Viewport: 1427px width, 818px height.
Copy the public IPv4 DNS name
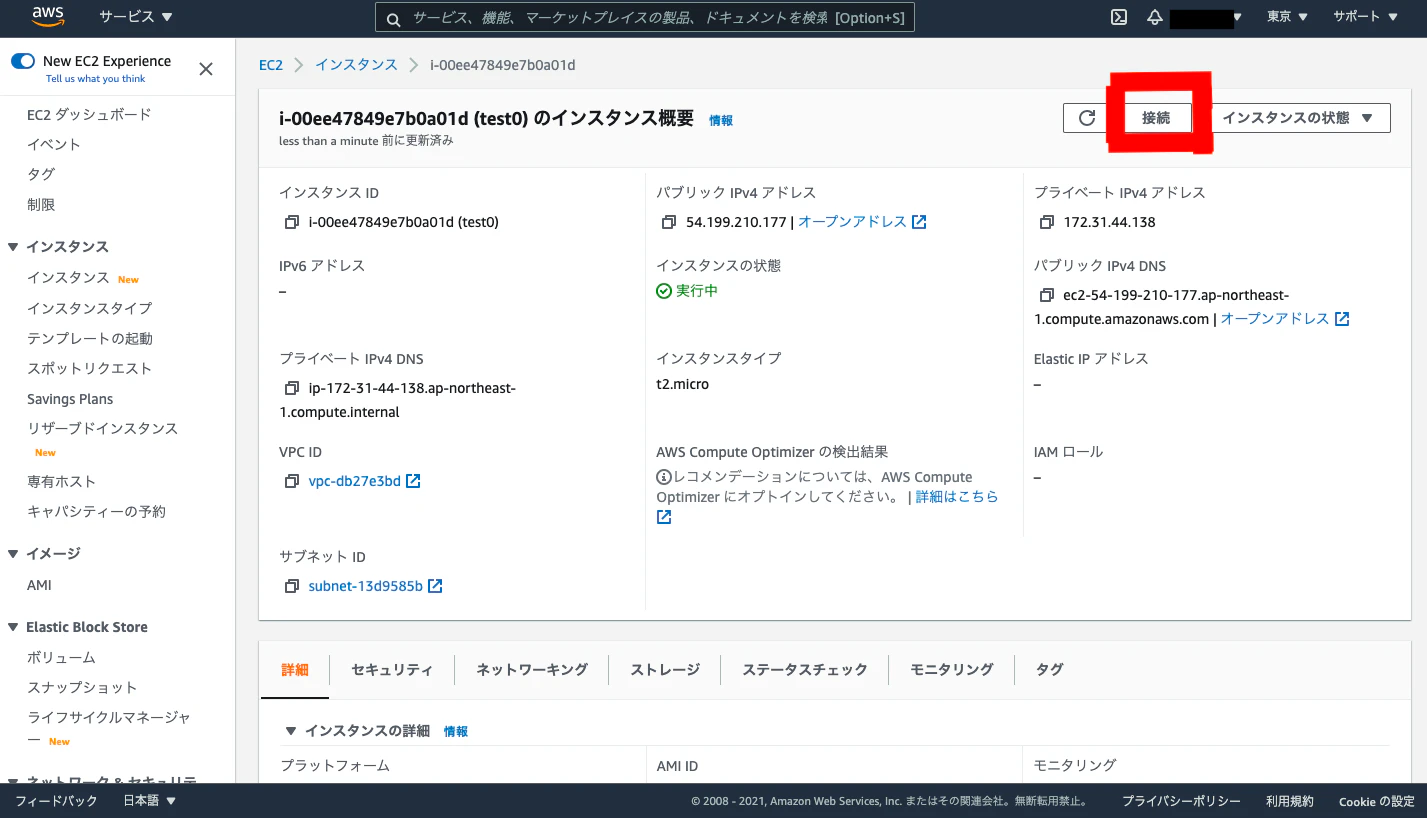[1047, 295]
